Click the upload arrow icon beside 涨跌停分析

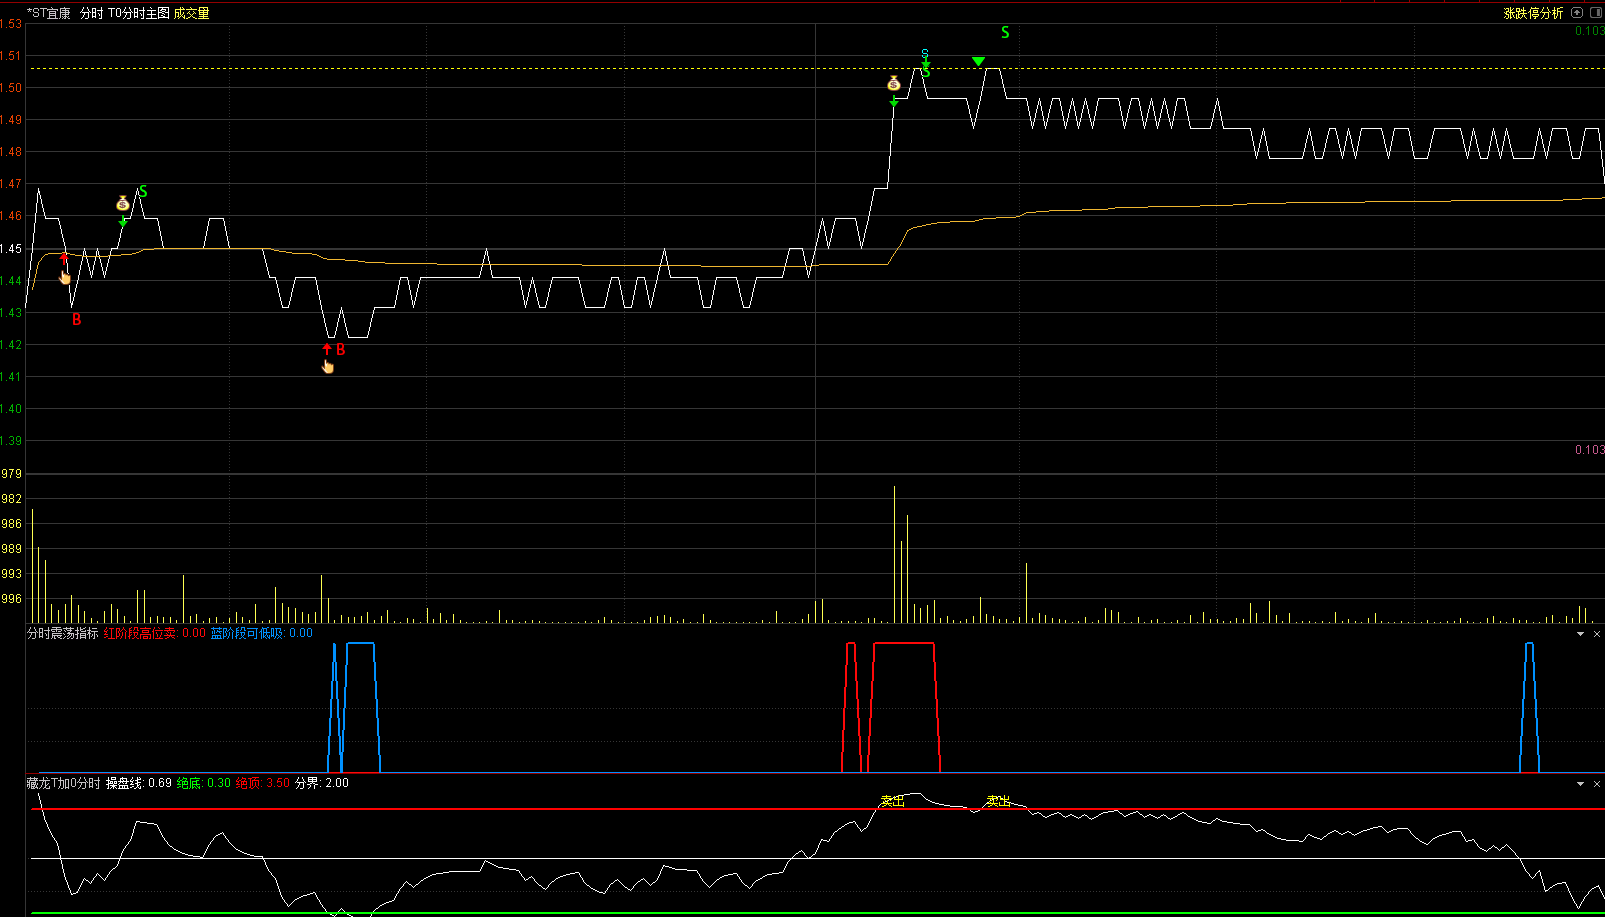(x=1577, y=13)
